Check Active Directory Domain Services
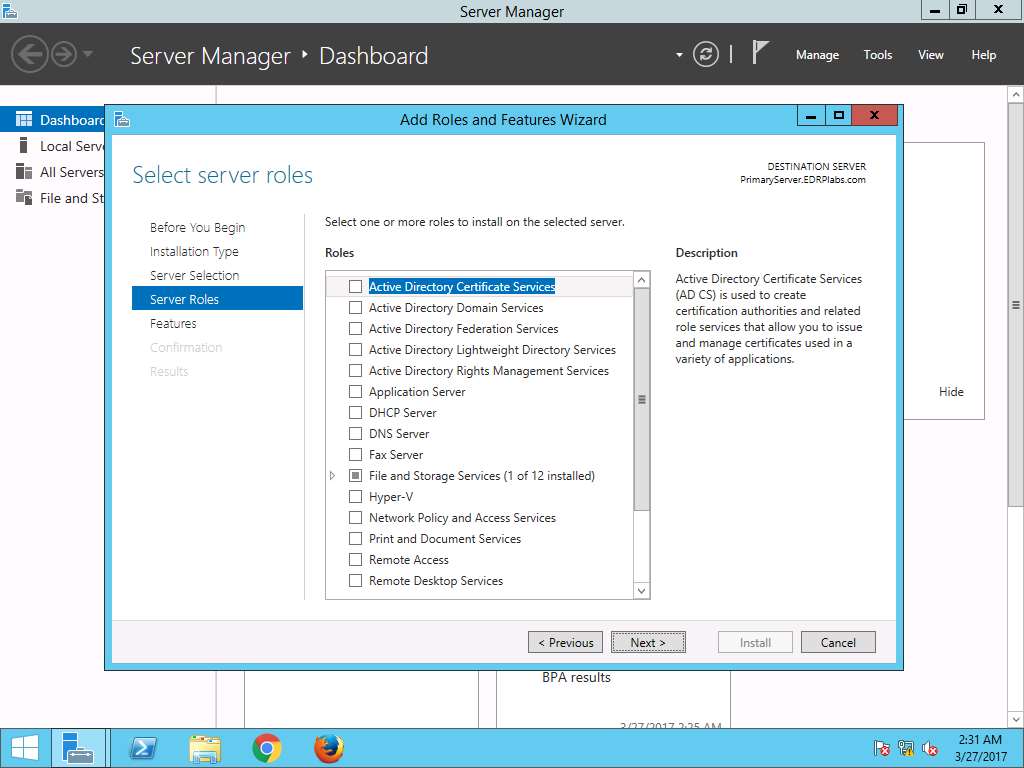The height and width of the screenshot is (768, 1024). tap(355, 307)
